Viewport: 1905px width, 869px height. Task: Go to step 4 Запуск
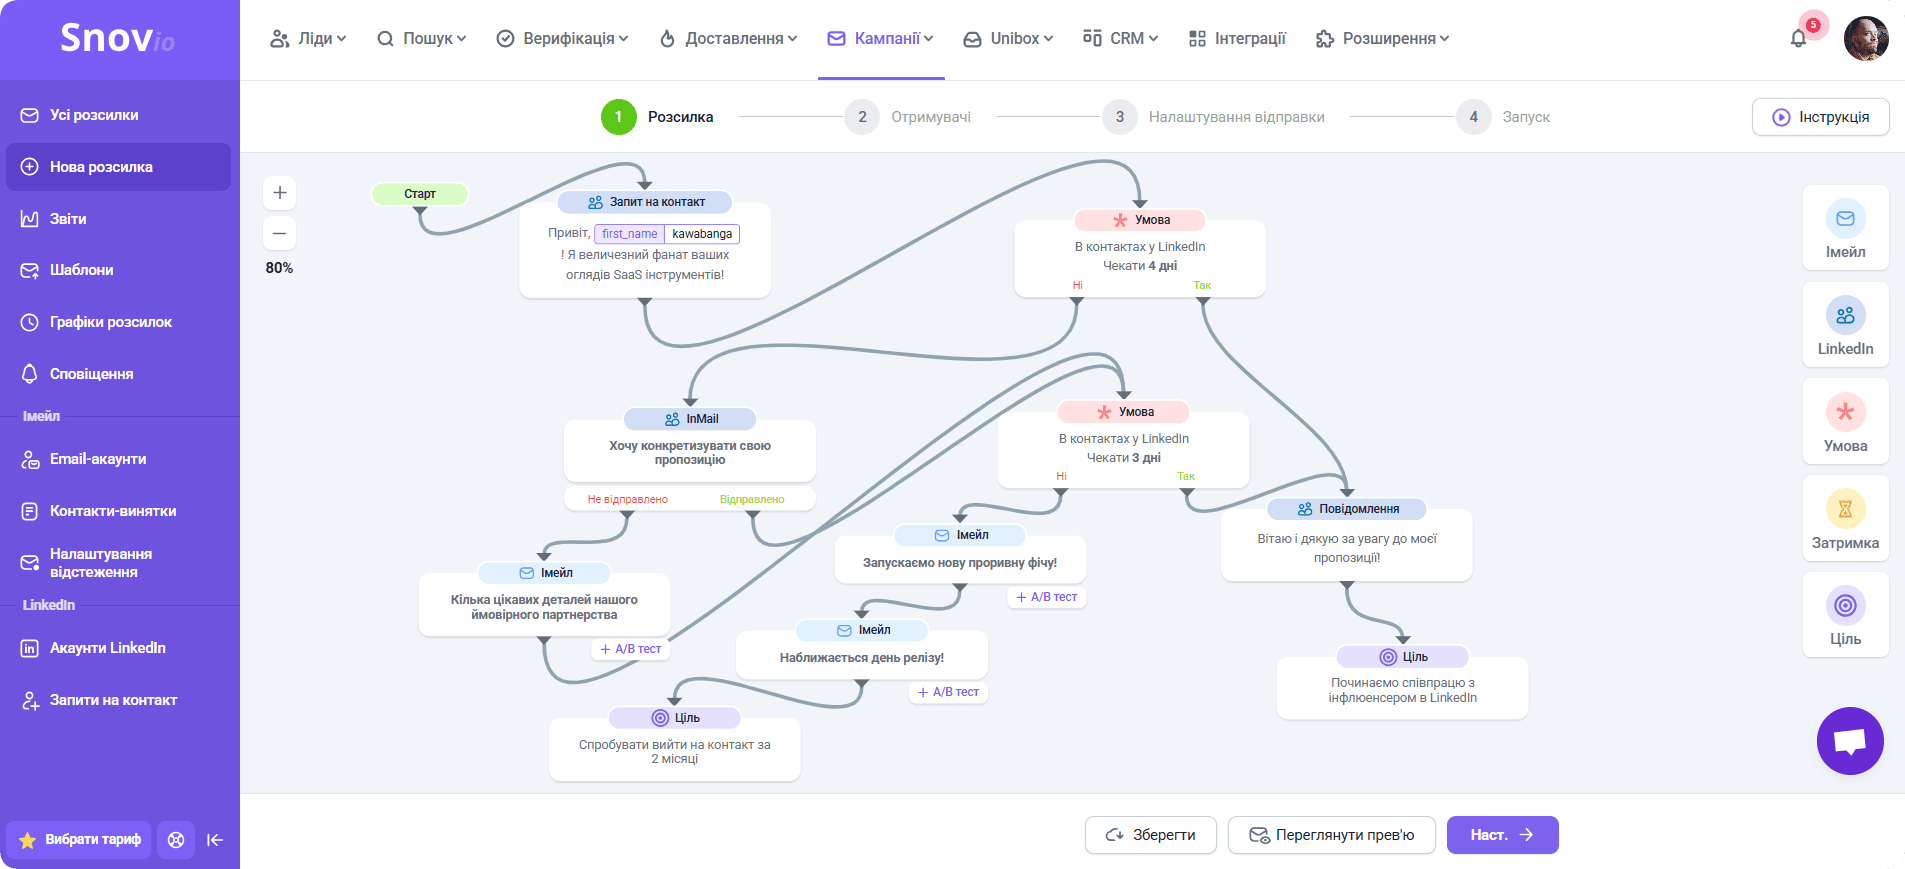(x=1503, y=117)
